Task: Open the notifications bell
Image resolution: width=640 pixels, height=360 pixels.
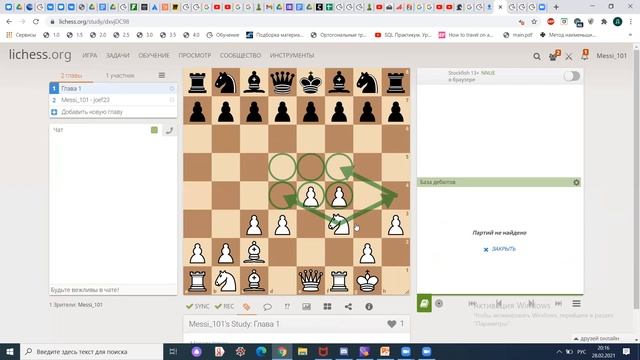Action: point(585,55)
